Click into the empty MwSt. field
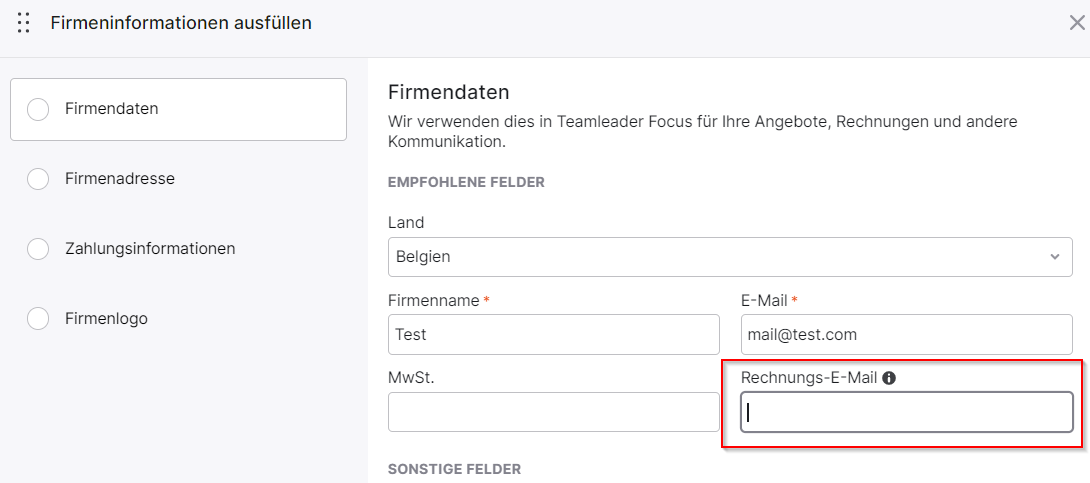Screen dimensions: 1090x483 pos(553,412)
